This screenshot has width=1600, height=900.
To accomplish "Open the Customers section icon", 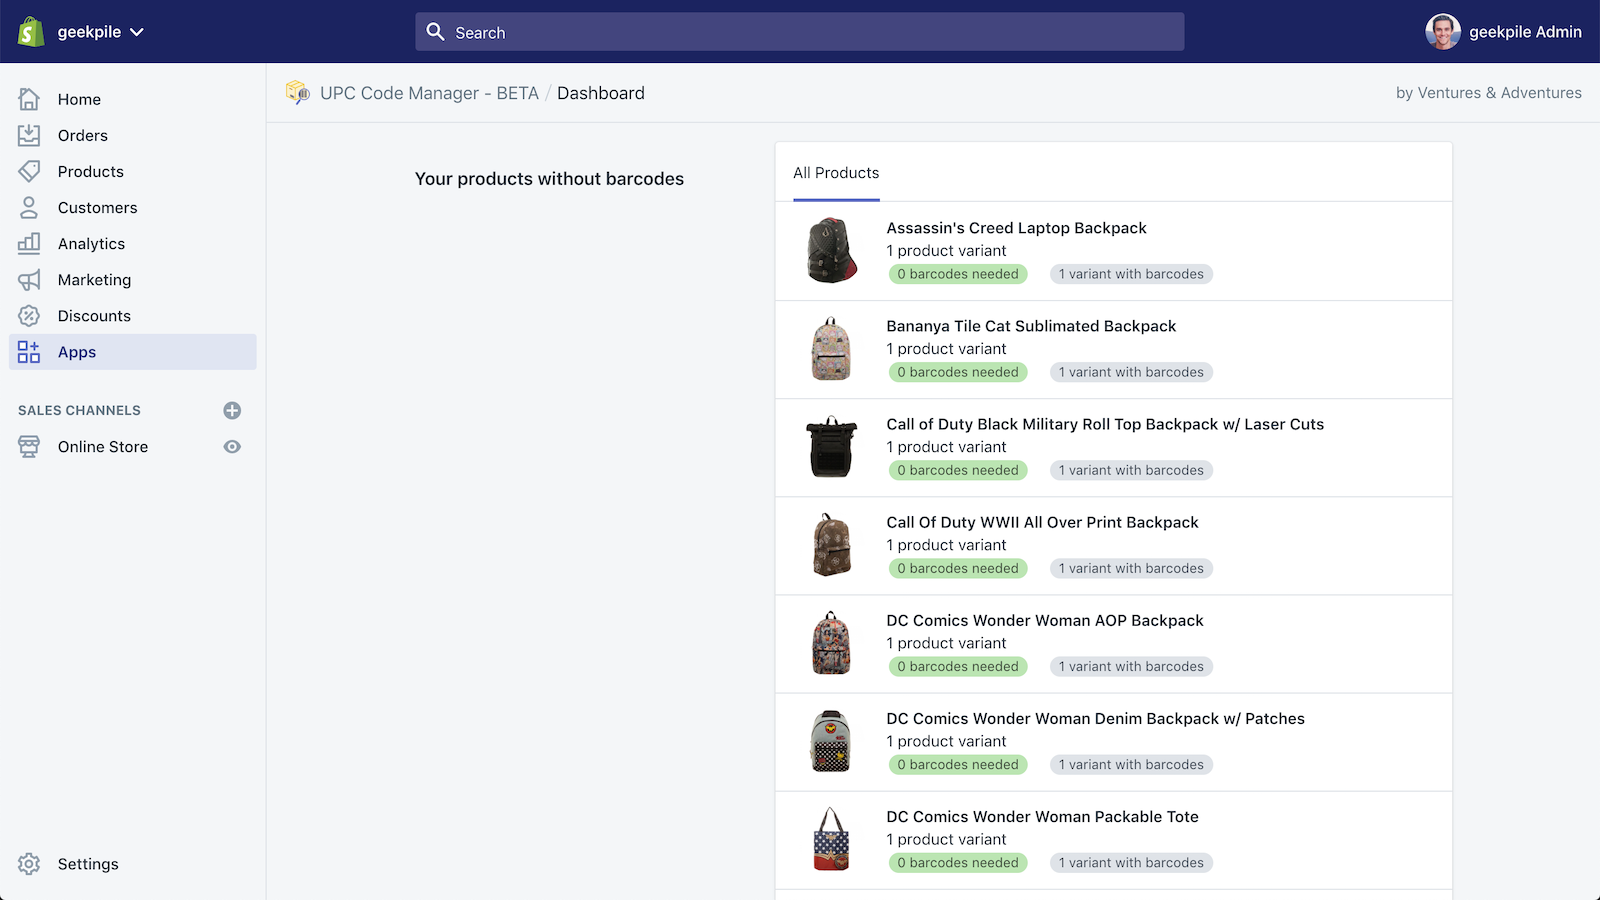I will (x=29, y=207).
